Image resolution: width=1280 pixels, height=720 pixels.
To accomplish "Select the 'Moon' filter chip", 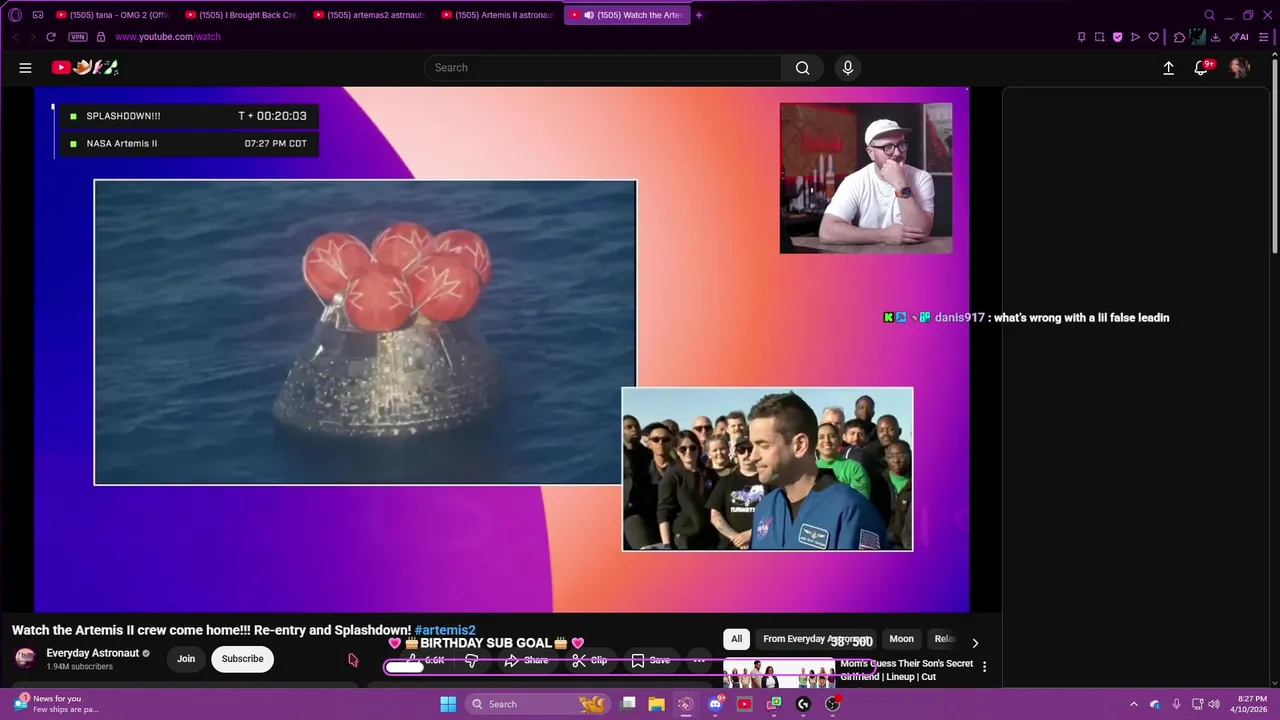I will point(901,639).
